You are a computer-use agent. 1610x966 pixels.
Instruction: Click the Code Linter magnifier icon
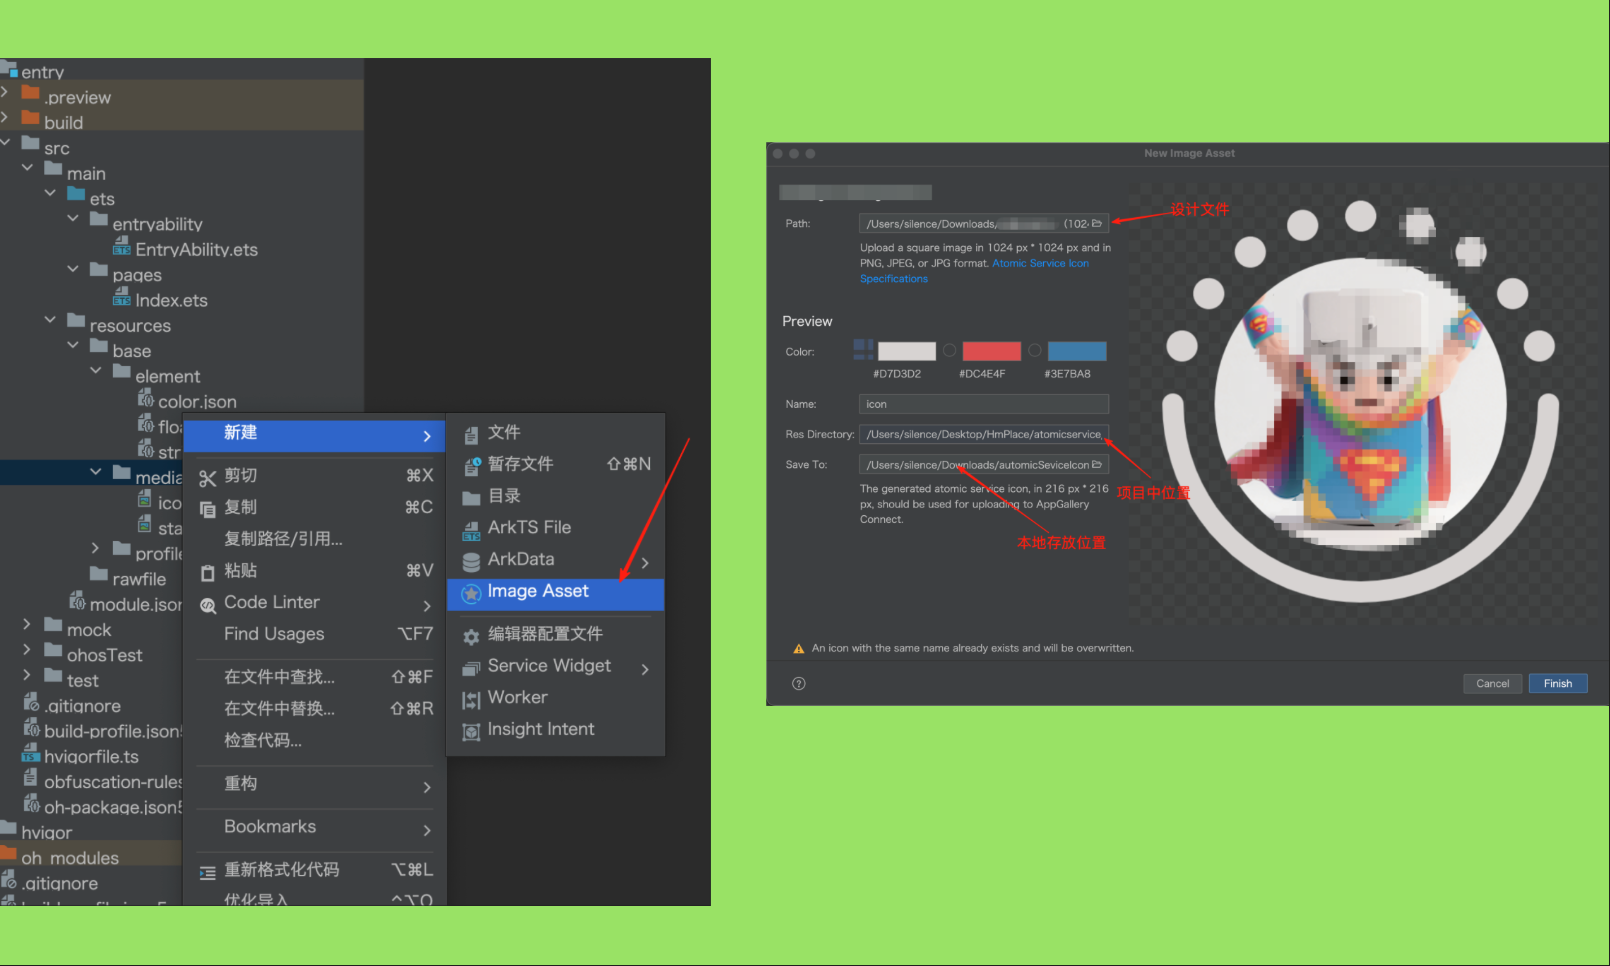pos(207,605)
